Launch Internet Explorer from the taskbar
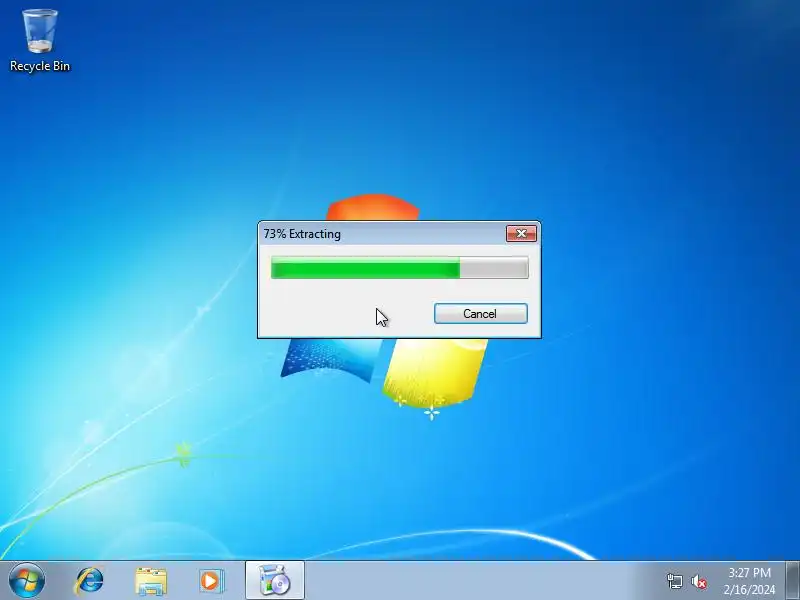This screenshot has height=600, width=800. pyautogui.click(x=89, y=581)
